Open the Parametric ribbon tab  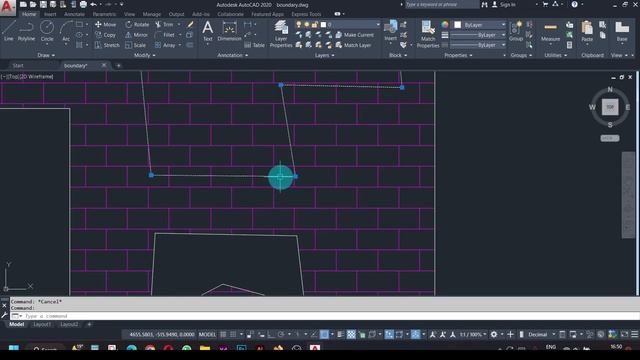click(104, 14)
